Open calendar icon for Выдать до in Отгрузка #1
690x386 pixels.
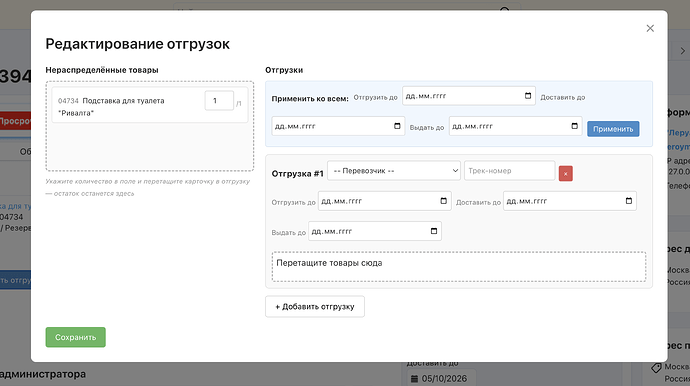click(434, 231)
